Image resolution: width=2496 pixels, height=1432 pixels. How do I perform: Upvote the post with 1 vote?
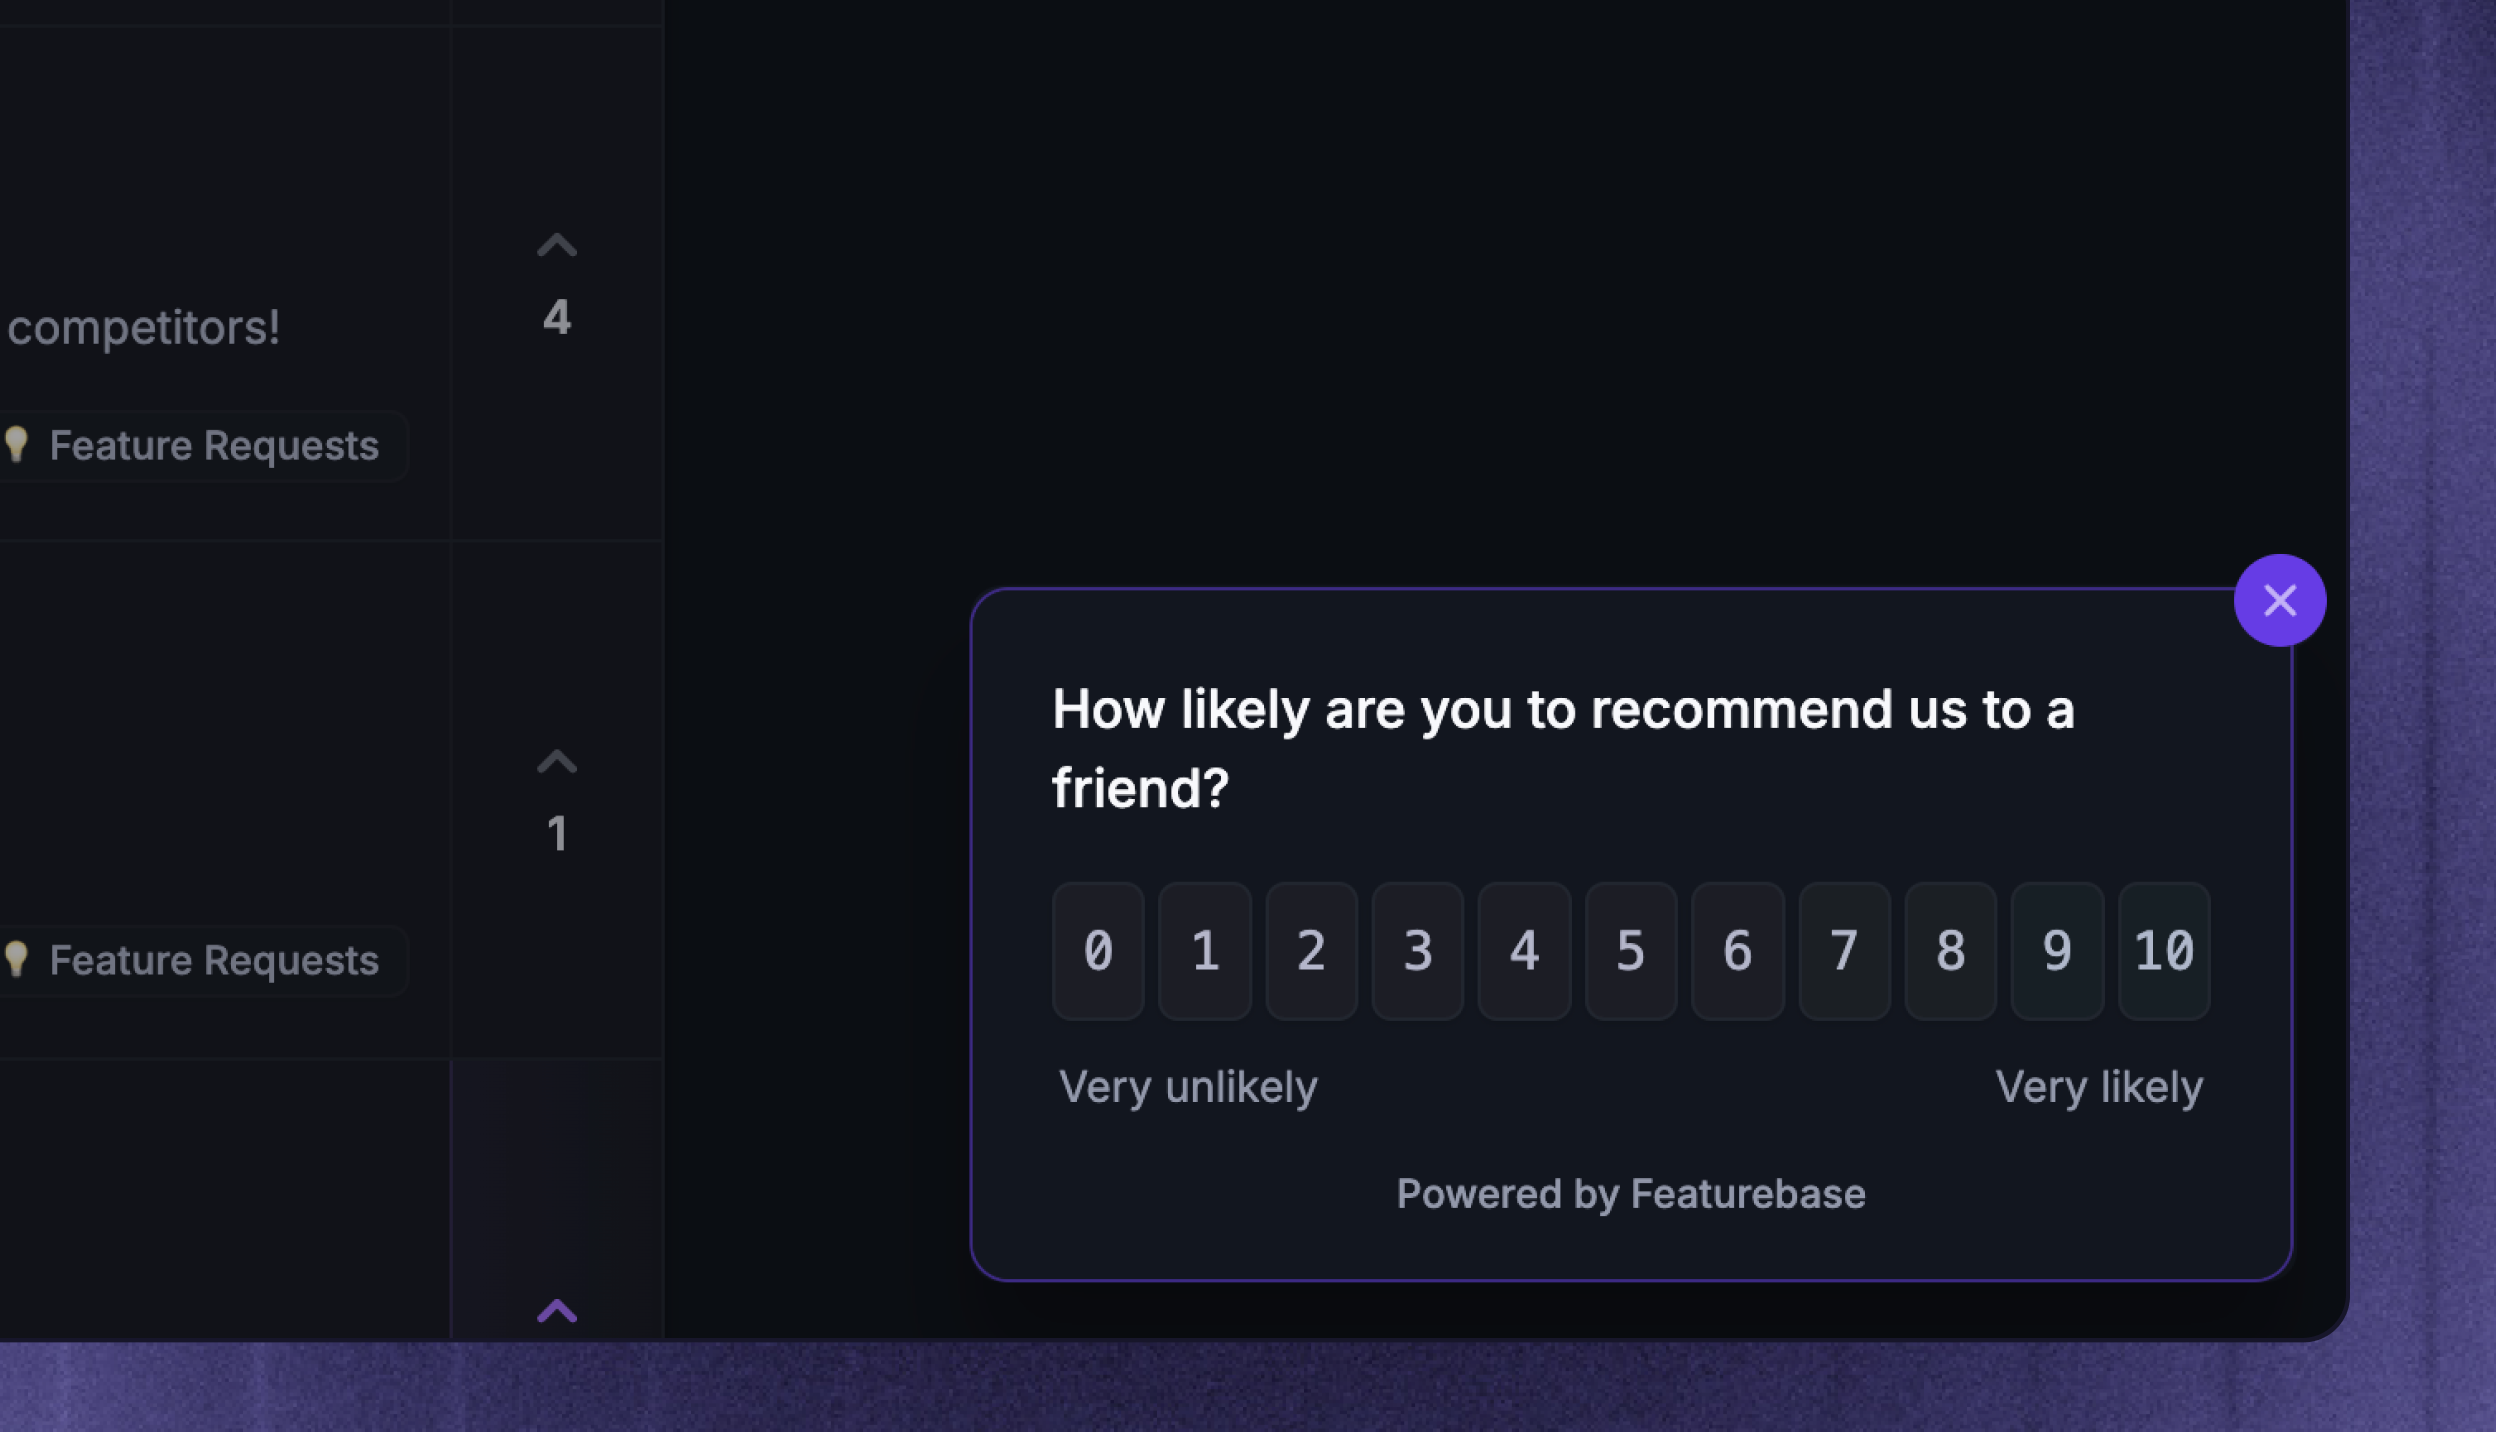[557, 762]
